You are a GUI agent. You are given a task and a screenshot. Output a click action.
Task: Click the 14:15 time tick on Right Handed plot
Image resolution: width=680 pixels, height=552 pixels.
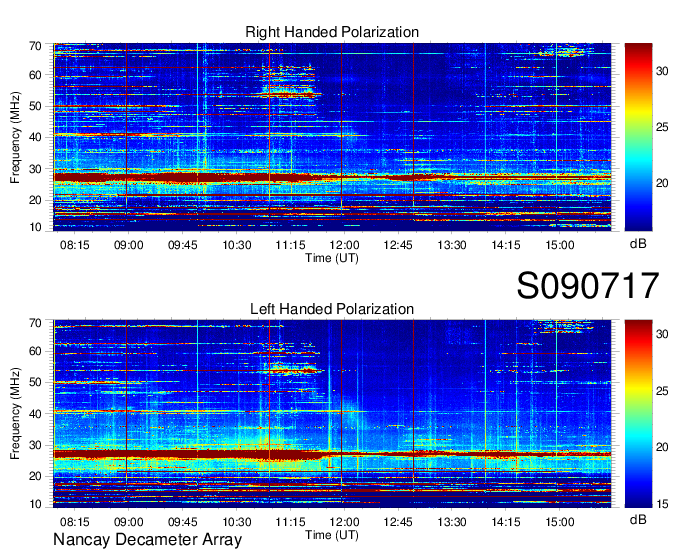pos(506,245)
